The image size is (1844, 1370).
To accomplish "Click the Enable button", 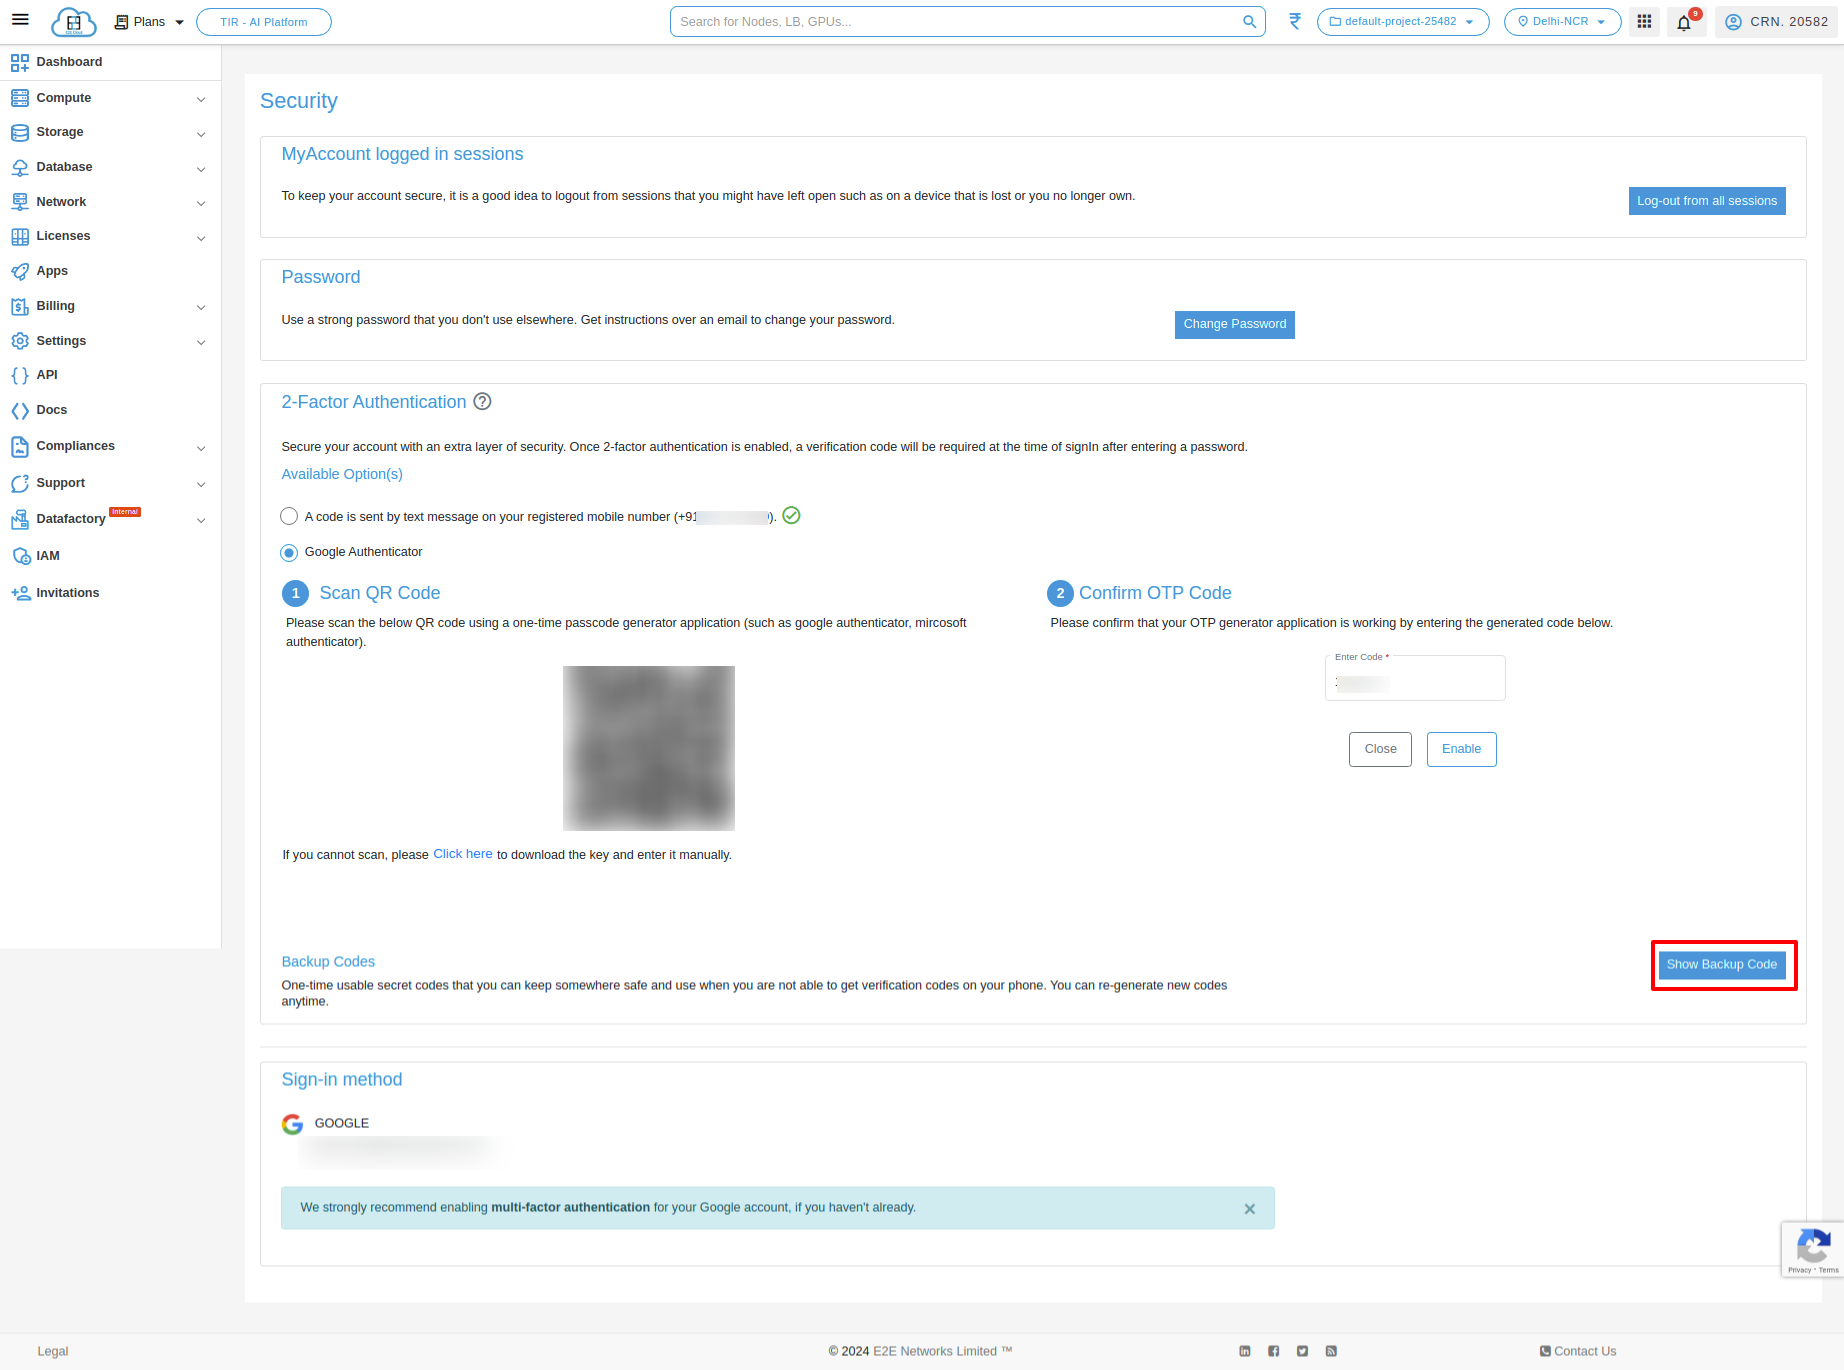I will click(x=1462, y=749).
